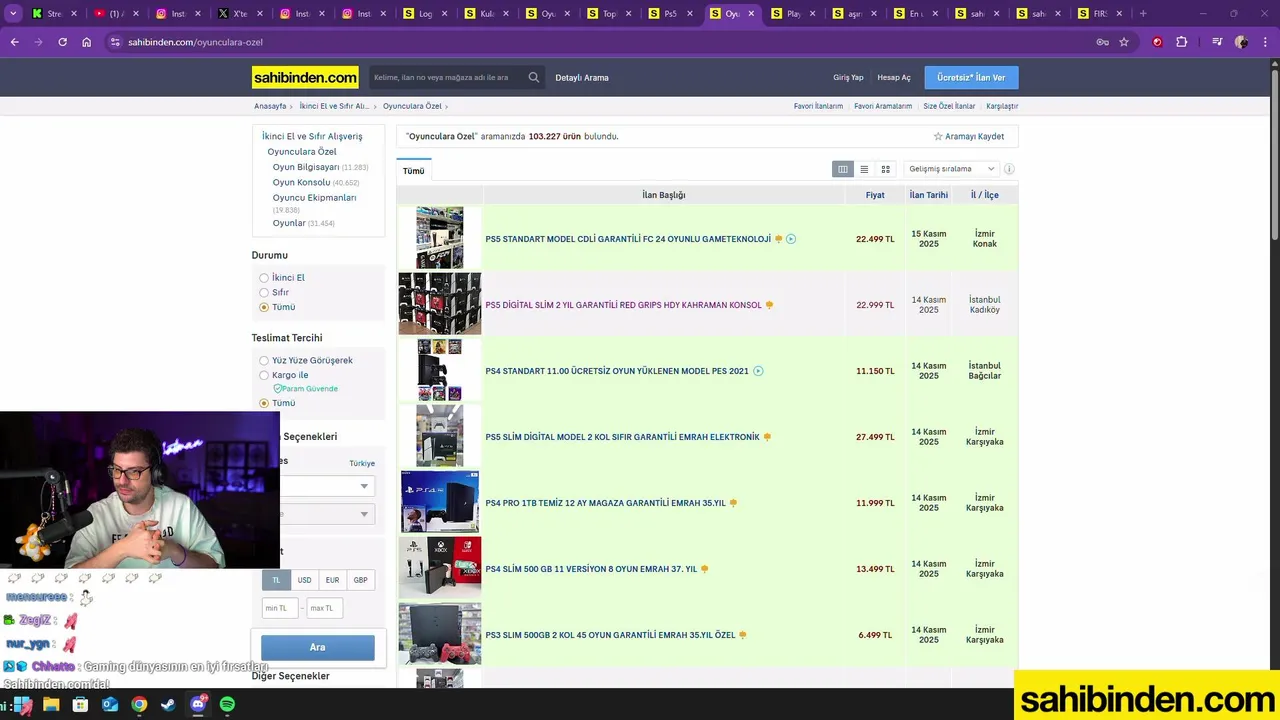Go back using the browser back arrow
1280x720 pixels.
coord(14,42)
